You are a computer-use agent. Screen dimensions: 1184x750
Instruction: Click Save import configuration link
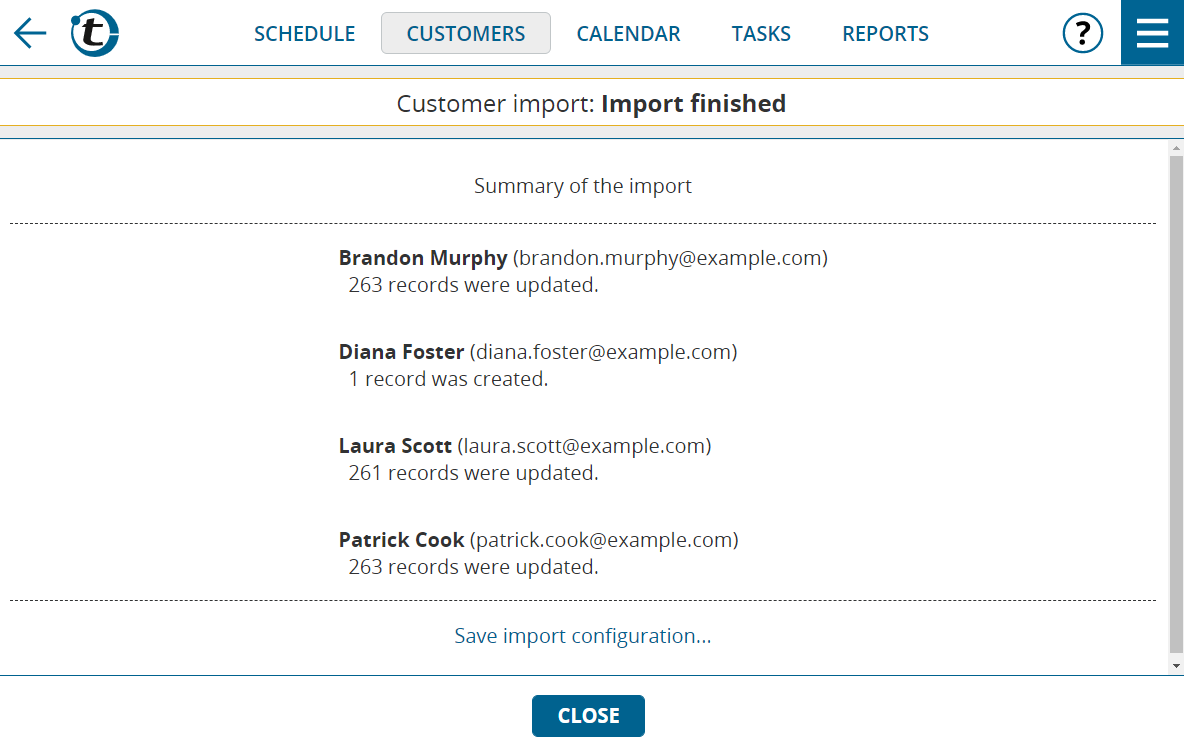coord(582,636)
